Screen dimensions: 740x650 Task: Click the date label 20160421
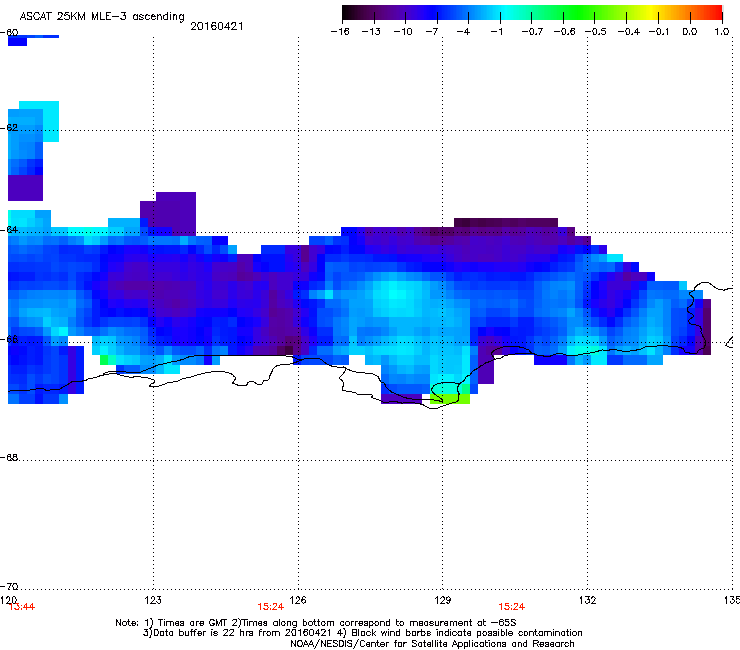(217, 26)
